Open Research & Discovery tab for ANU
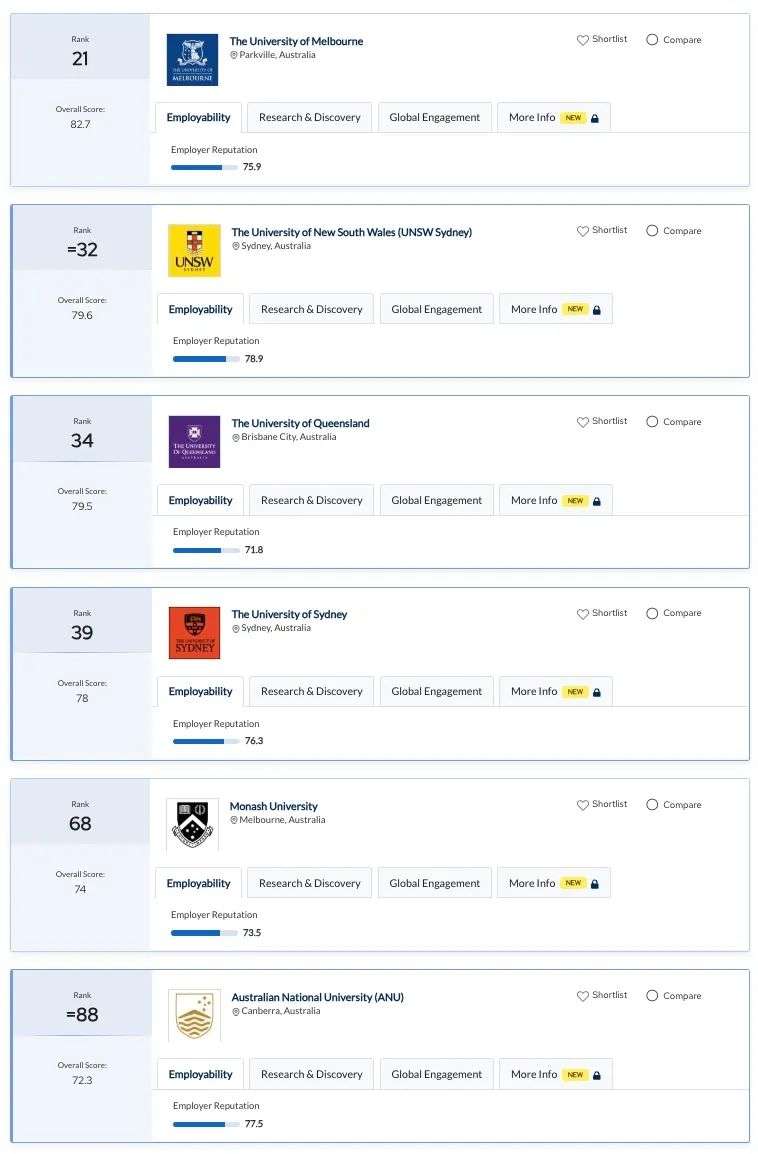 click(x=311, y=1075)
